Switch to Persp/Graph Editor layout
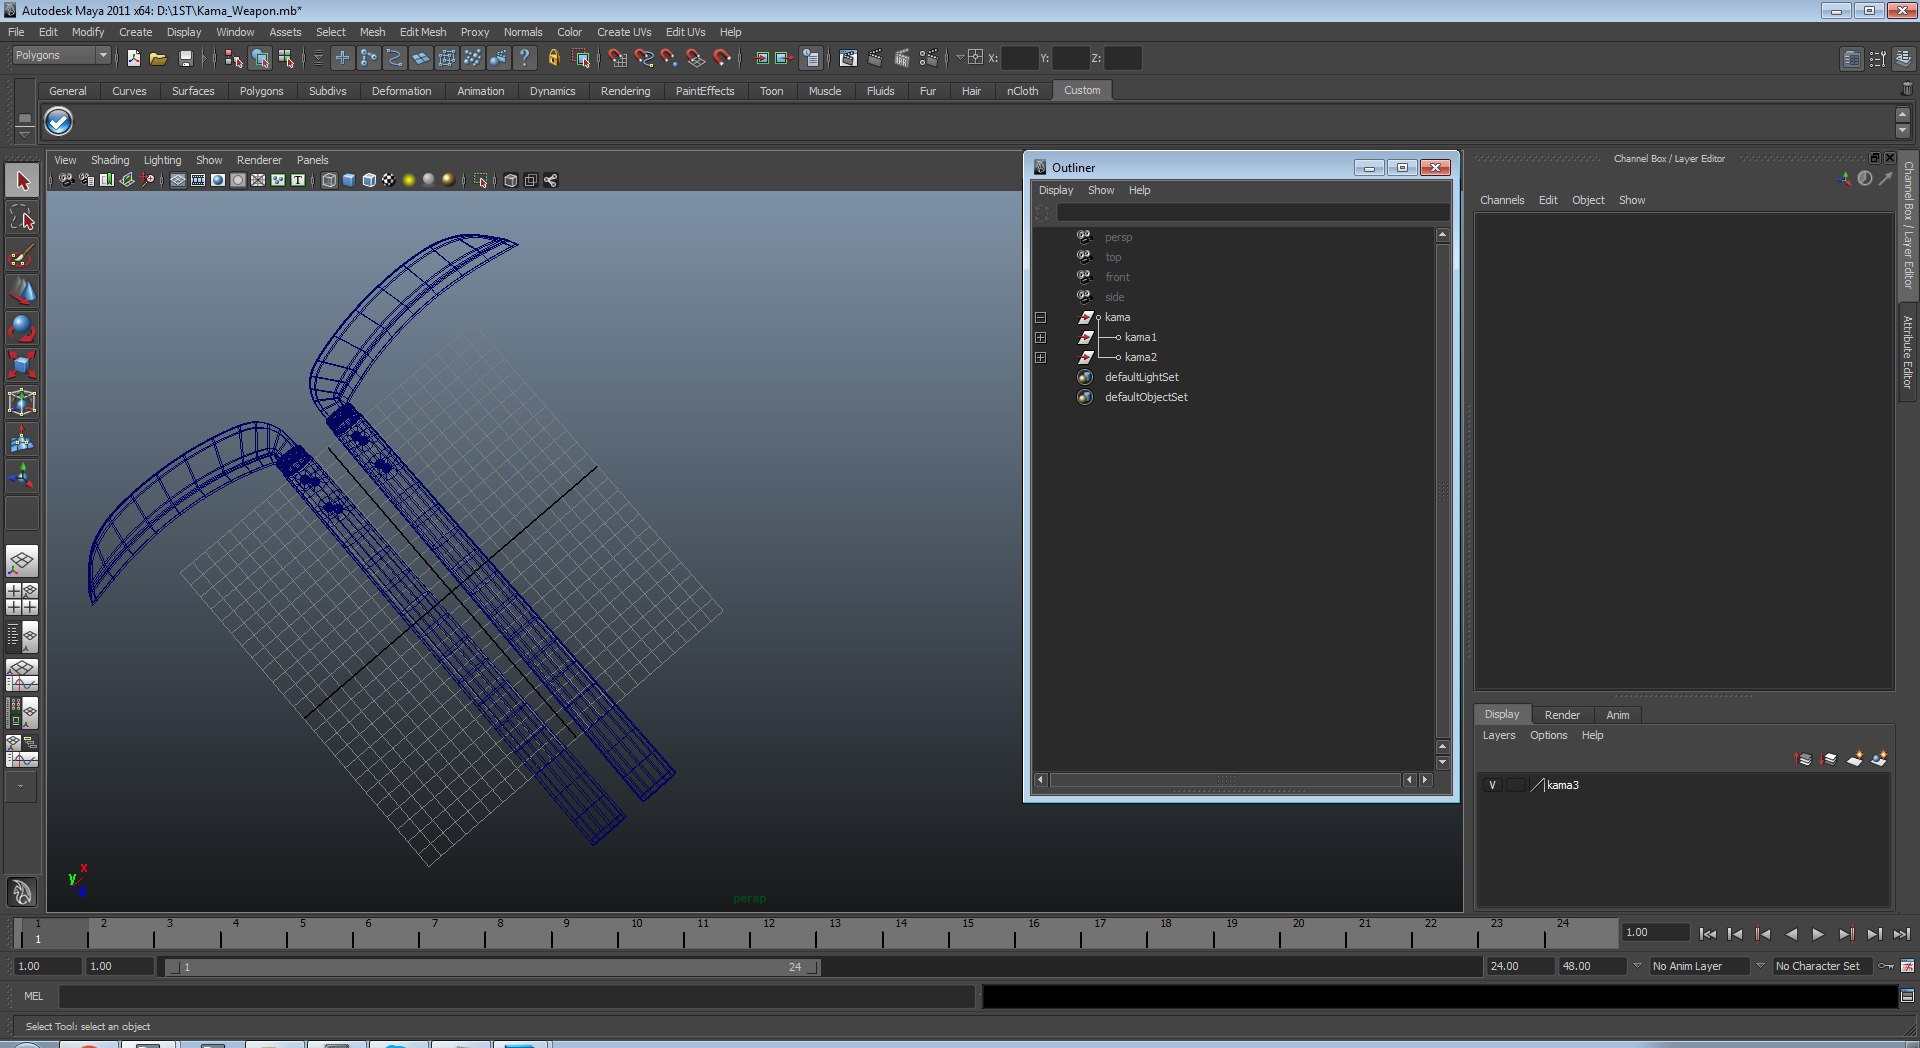The height and width of the screenshot is (1048, 1920). [x=22, y=675]
